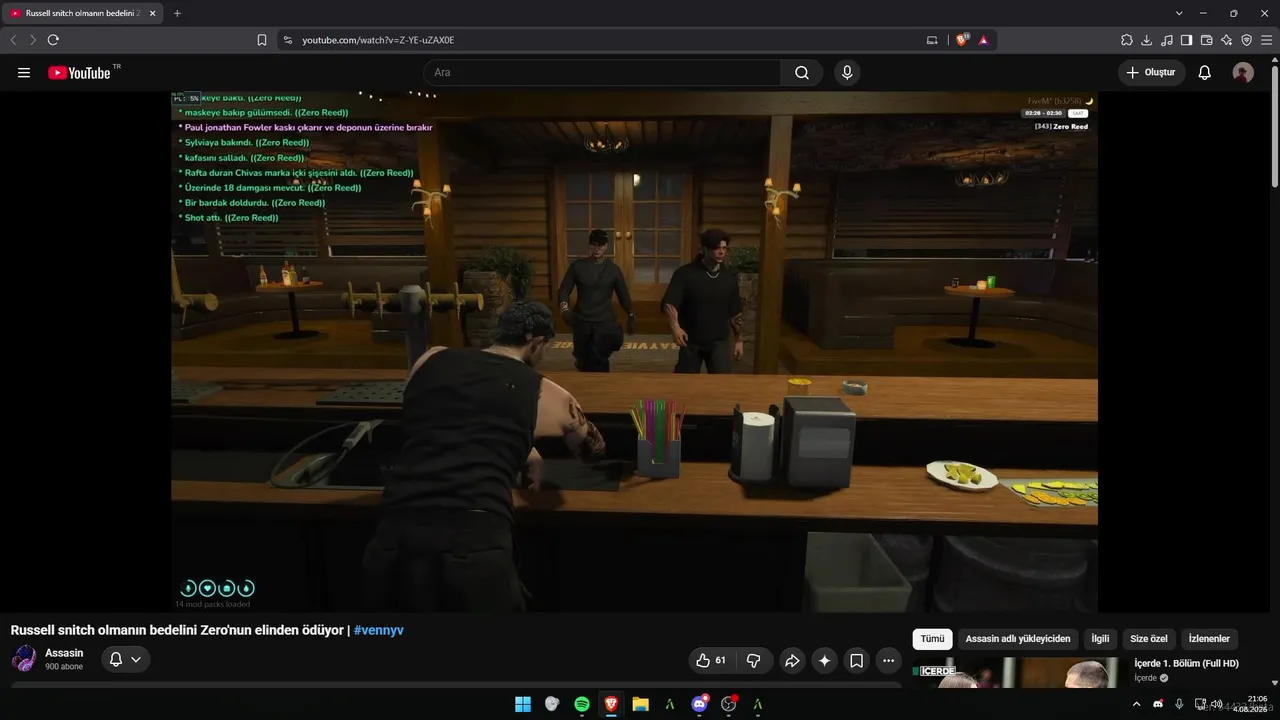
Task: Click the page vertical scrollbar
Action: pyautogui.click(x=1274, y=125)
